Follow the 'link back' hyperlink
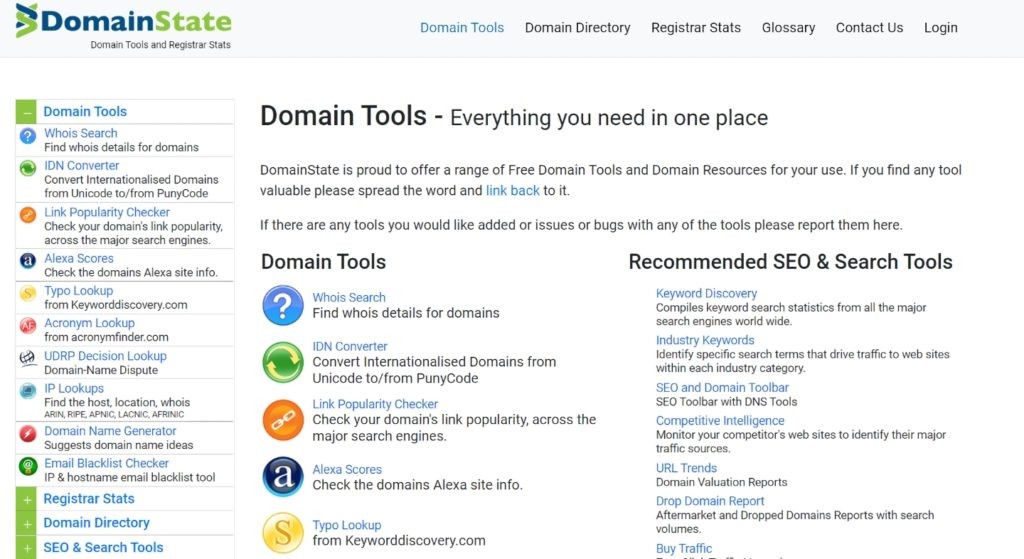Viewport: 1024px width, 559px height. tap(512, 190)
